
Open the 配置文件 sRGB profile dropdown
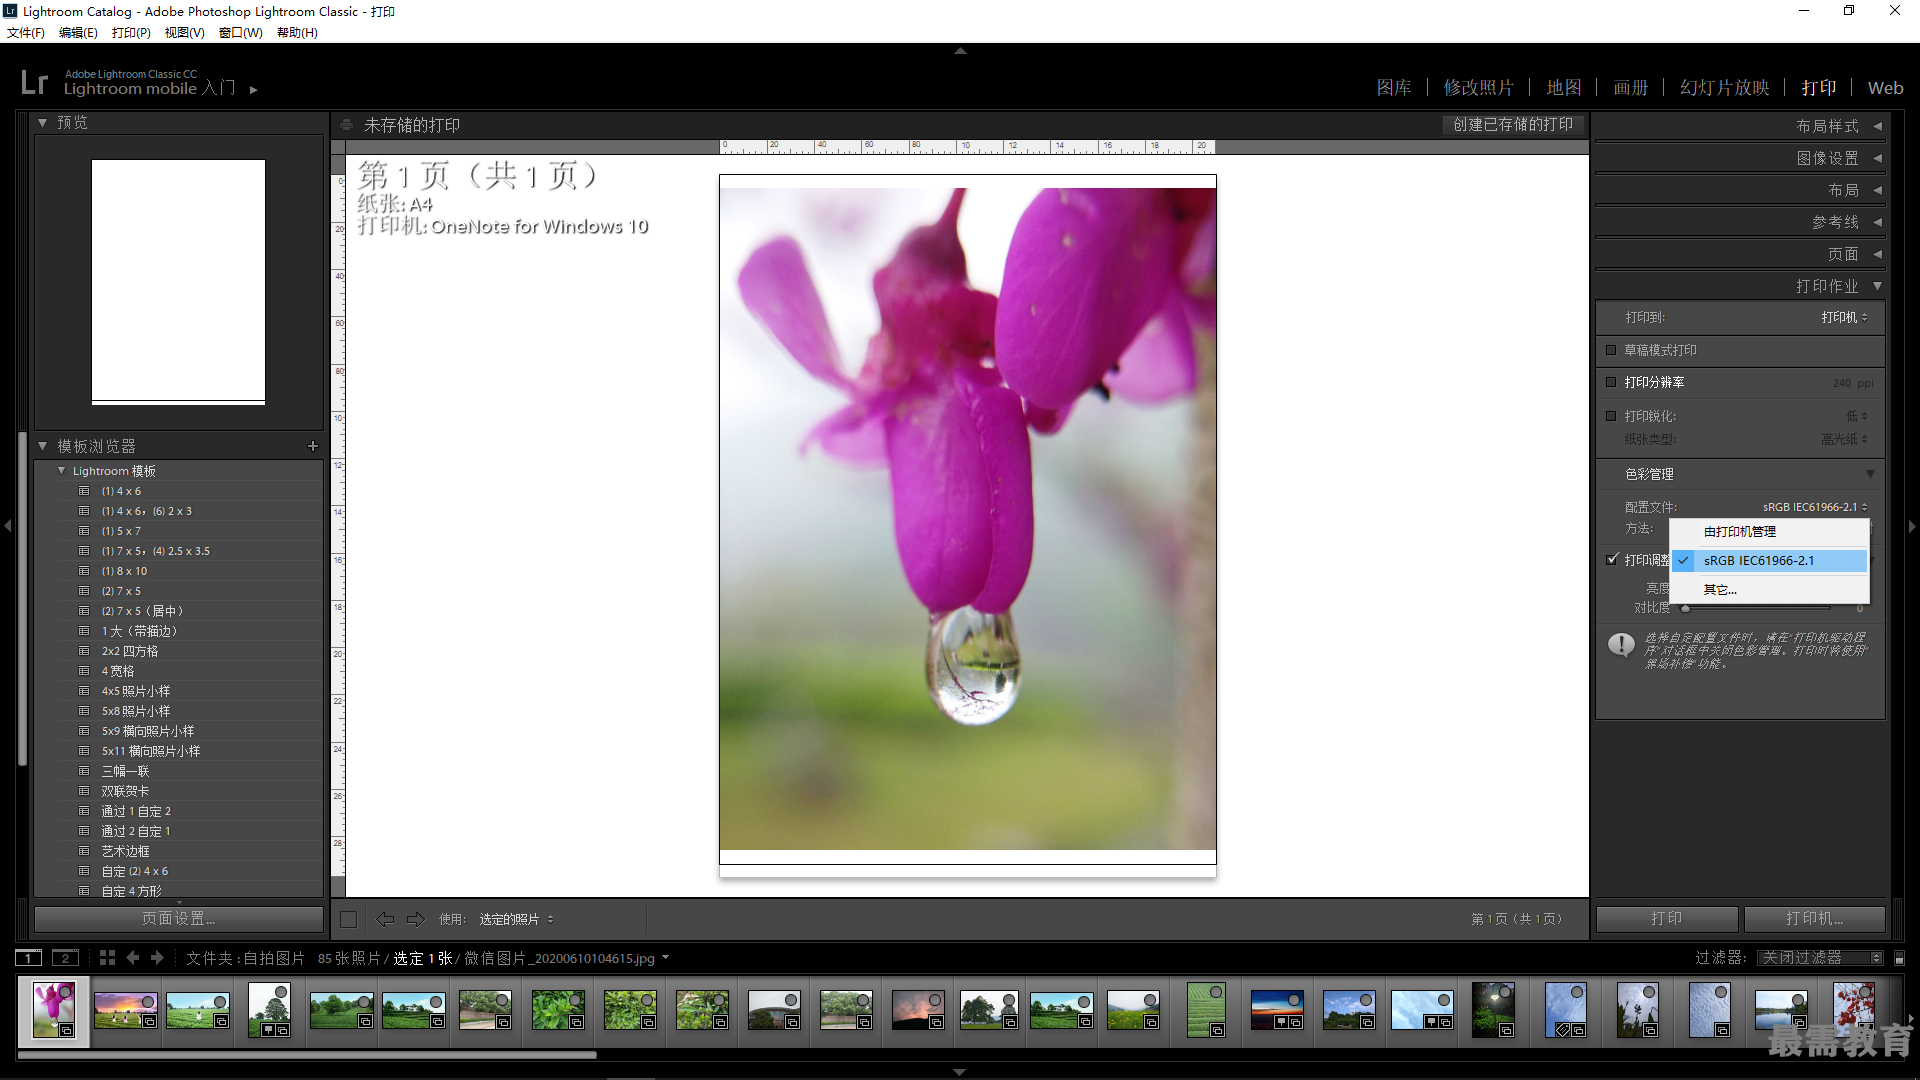[x=1815, y=507]
